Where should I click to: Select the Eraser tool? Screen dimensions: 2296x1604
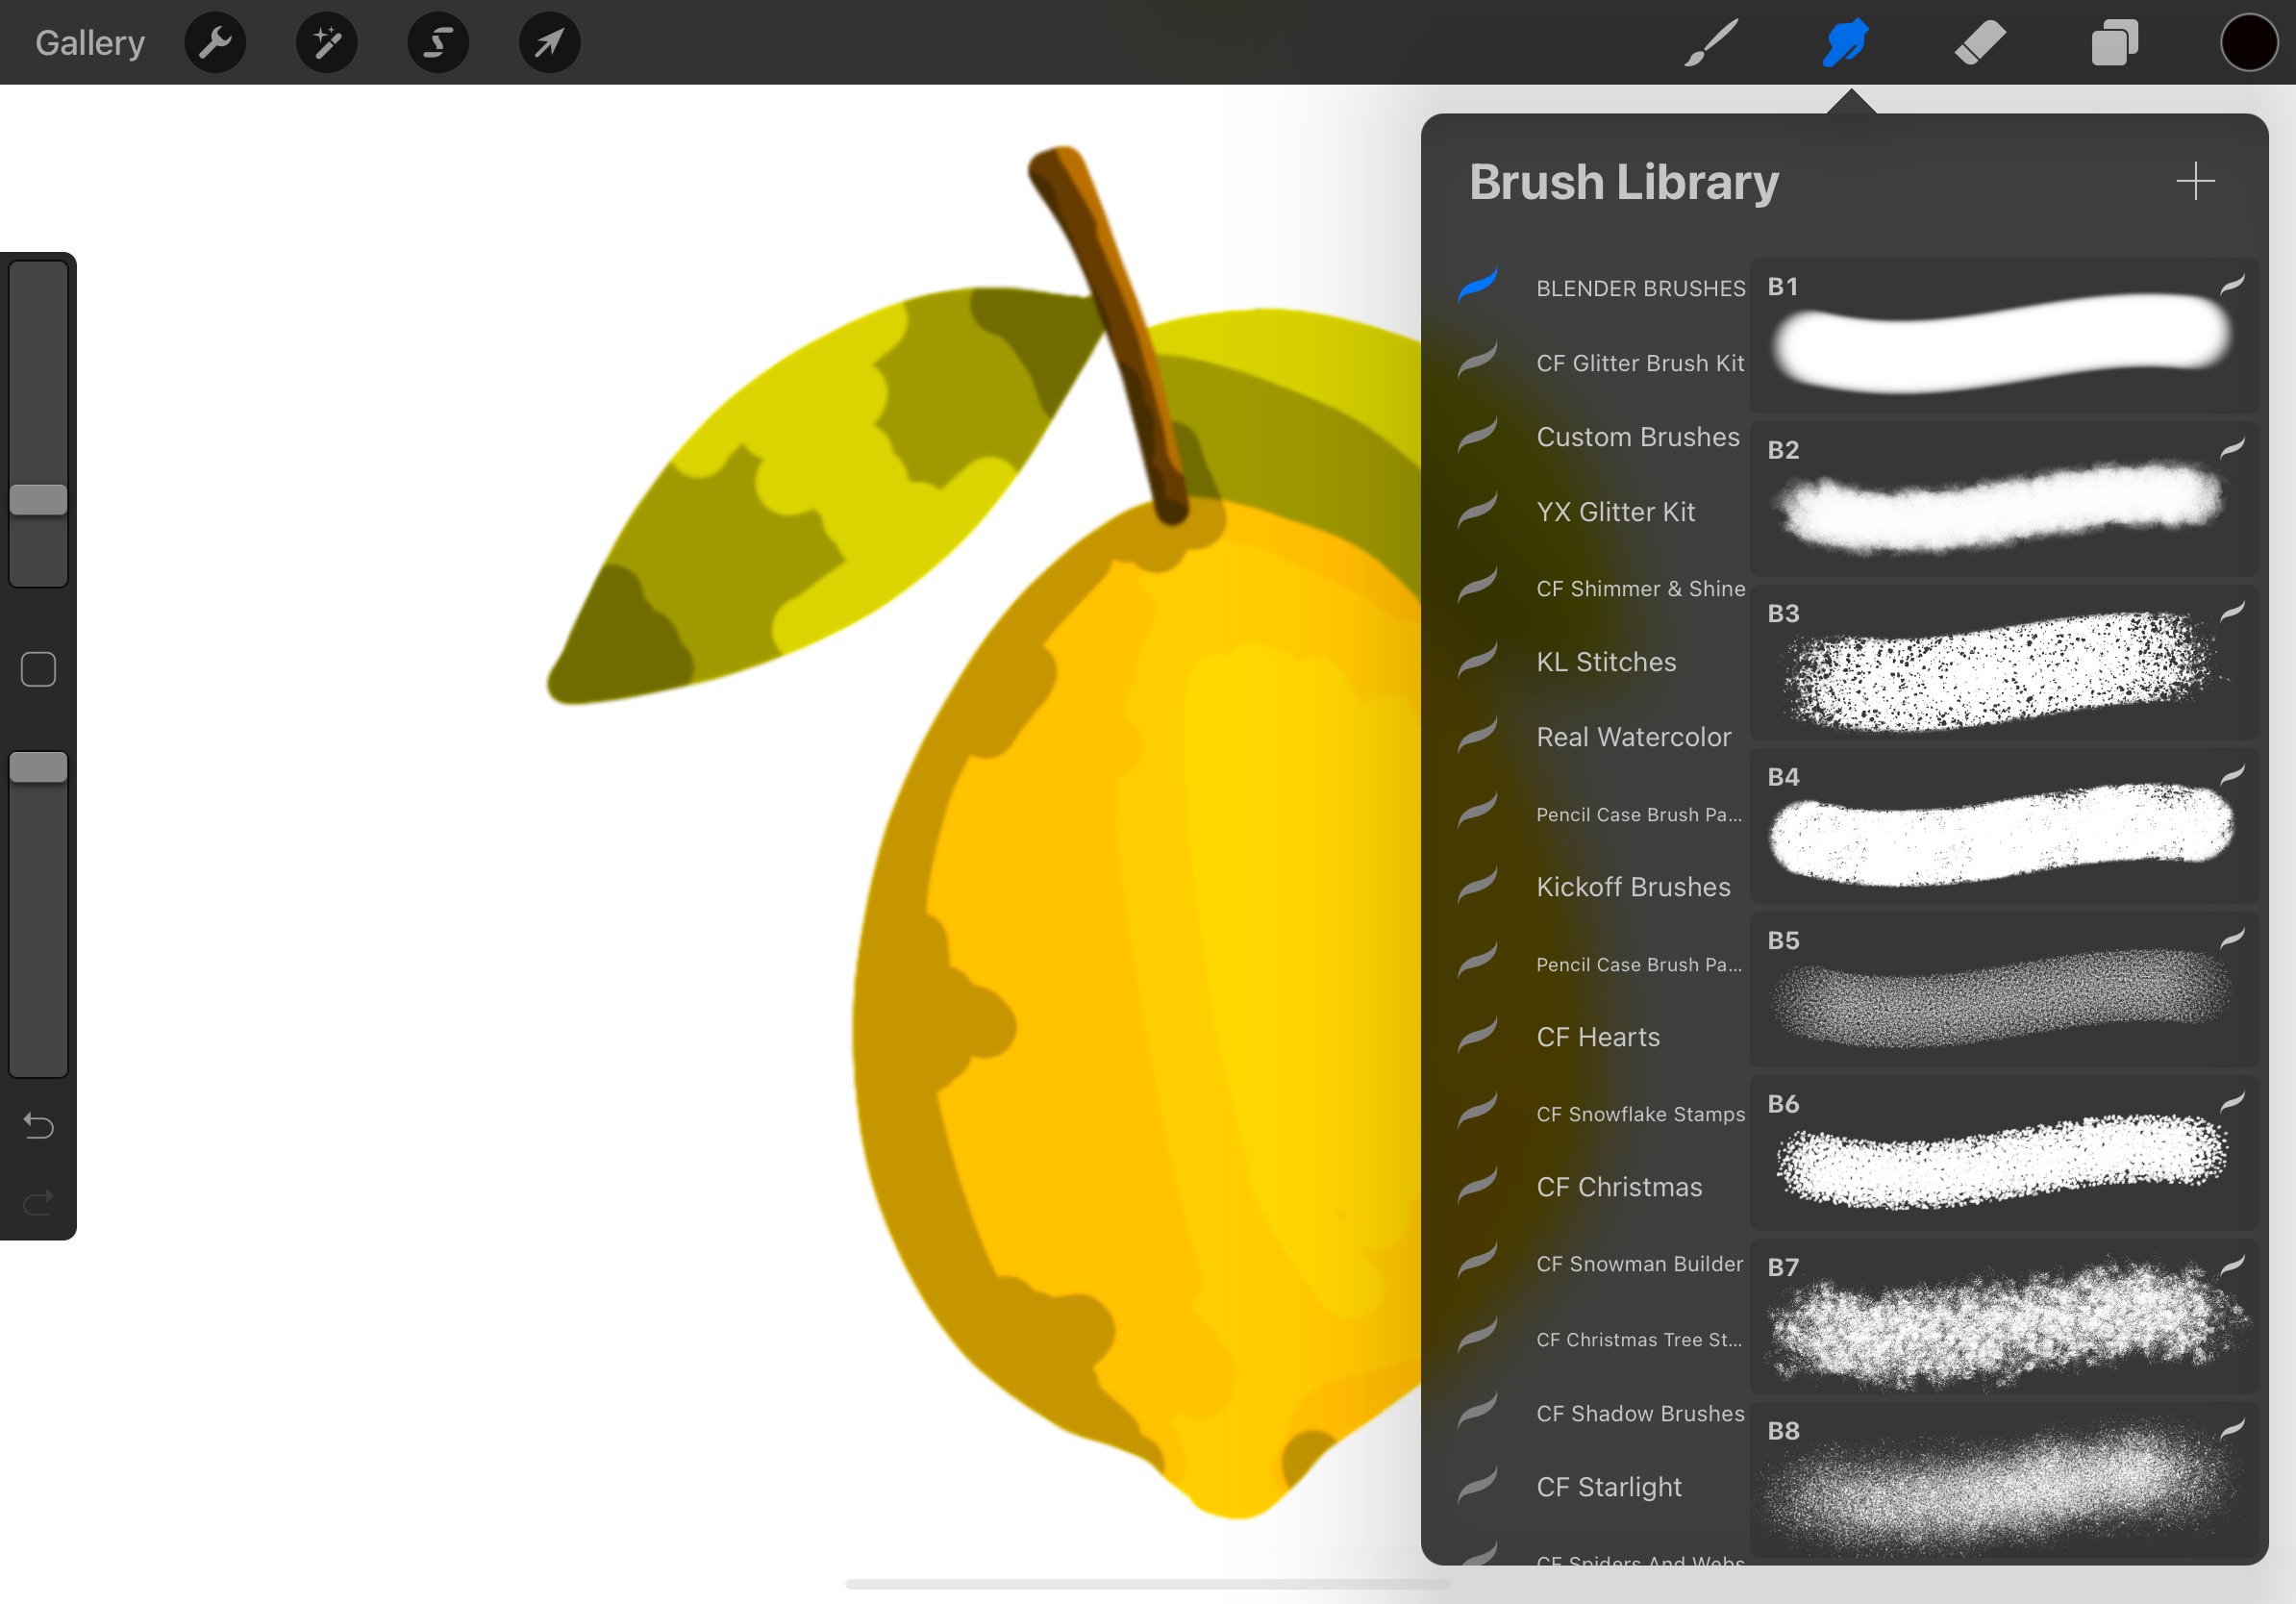[1971, 42]
